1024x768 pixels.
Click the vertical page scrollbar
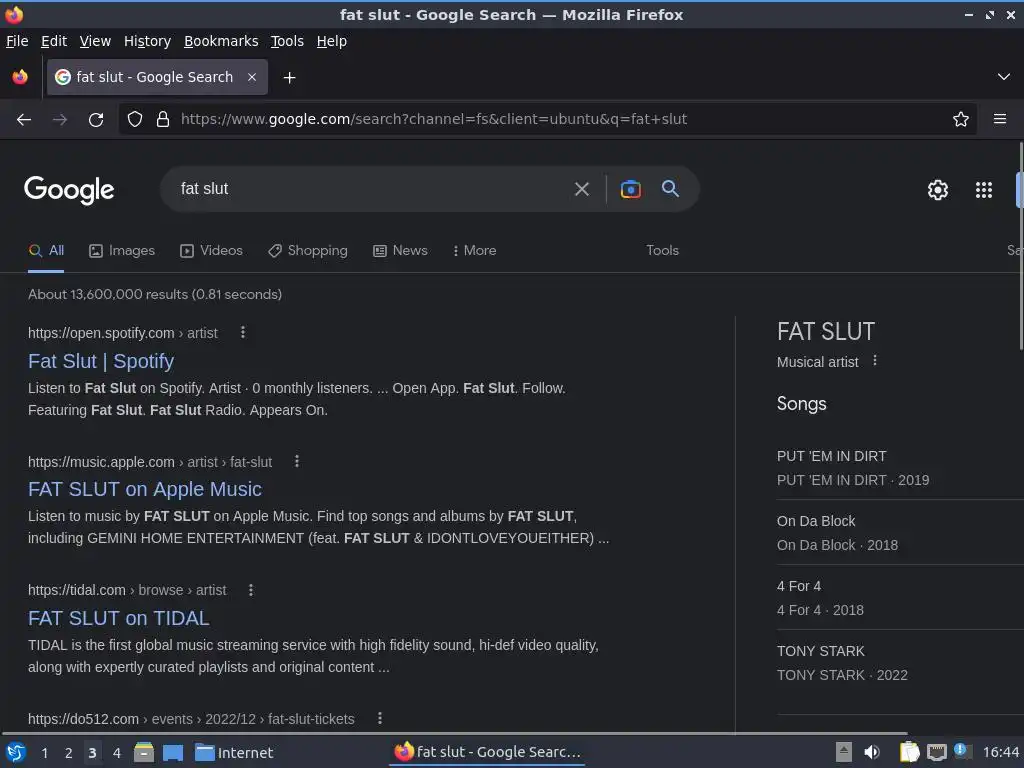pyautogui.click(x=1020, y=245)
